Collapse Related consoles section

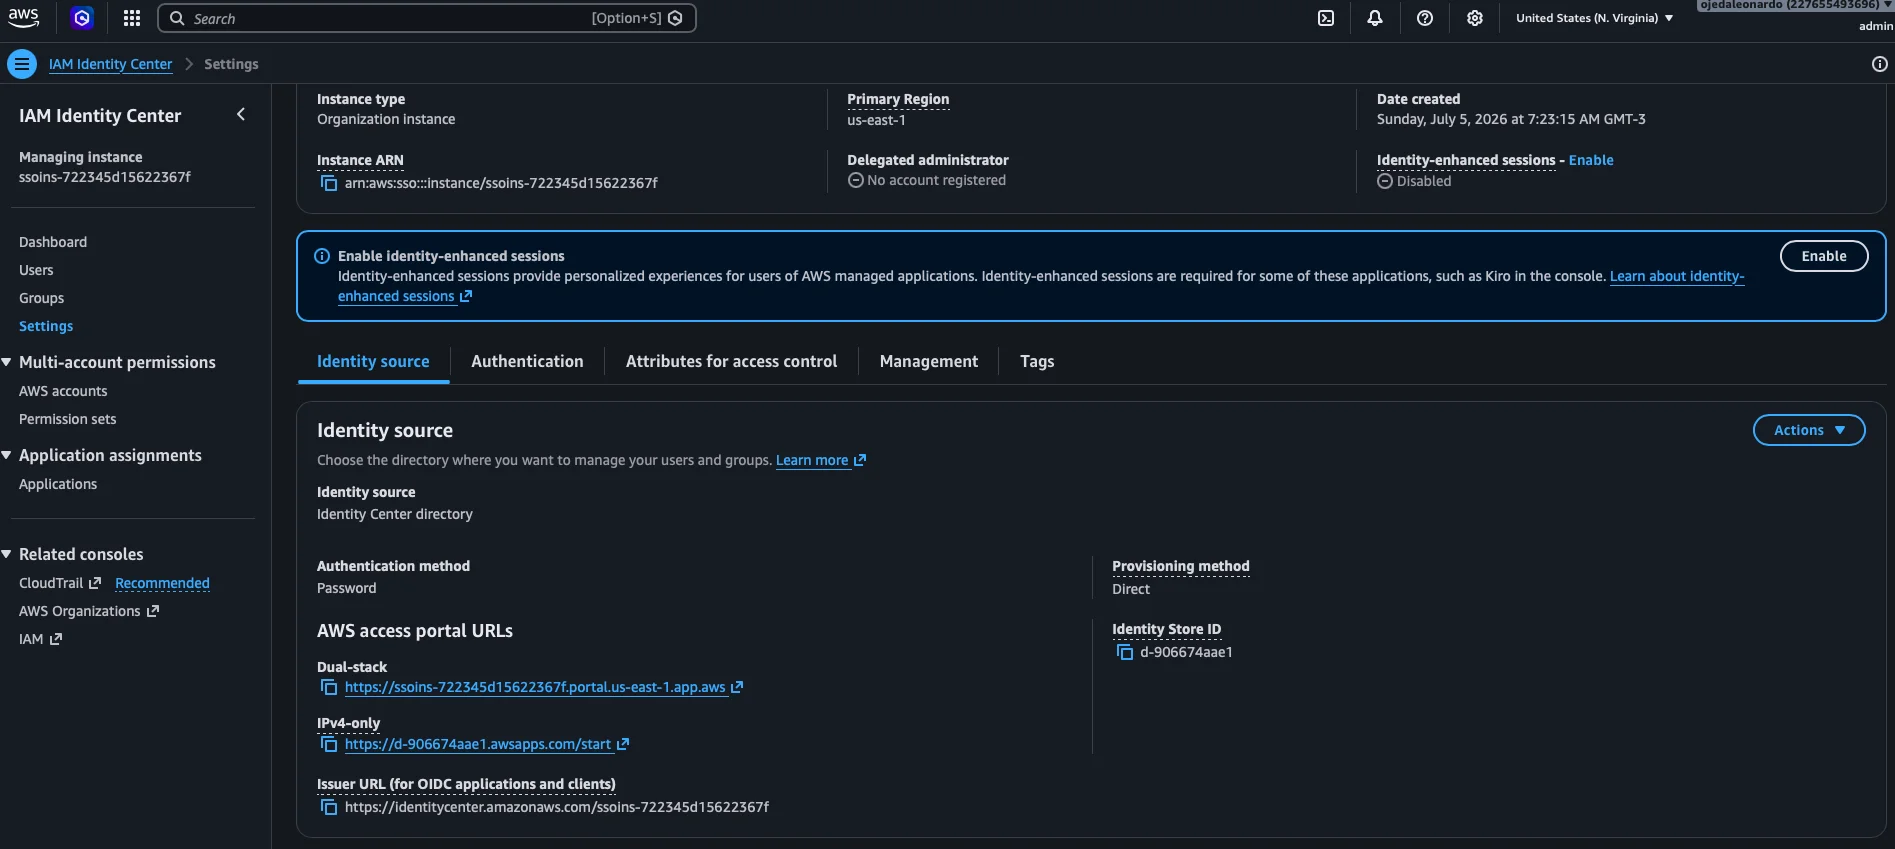[x=7, y=554]
